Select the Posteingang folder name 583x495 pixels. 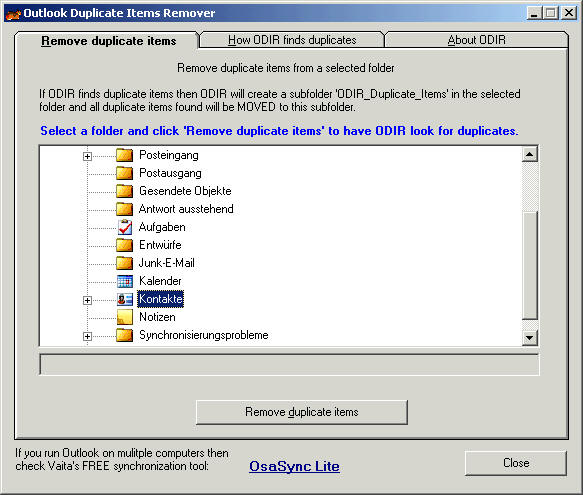(169, 155)
